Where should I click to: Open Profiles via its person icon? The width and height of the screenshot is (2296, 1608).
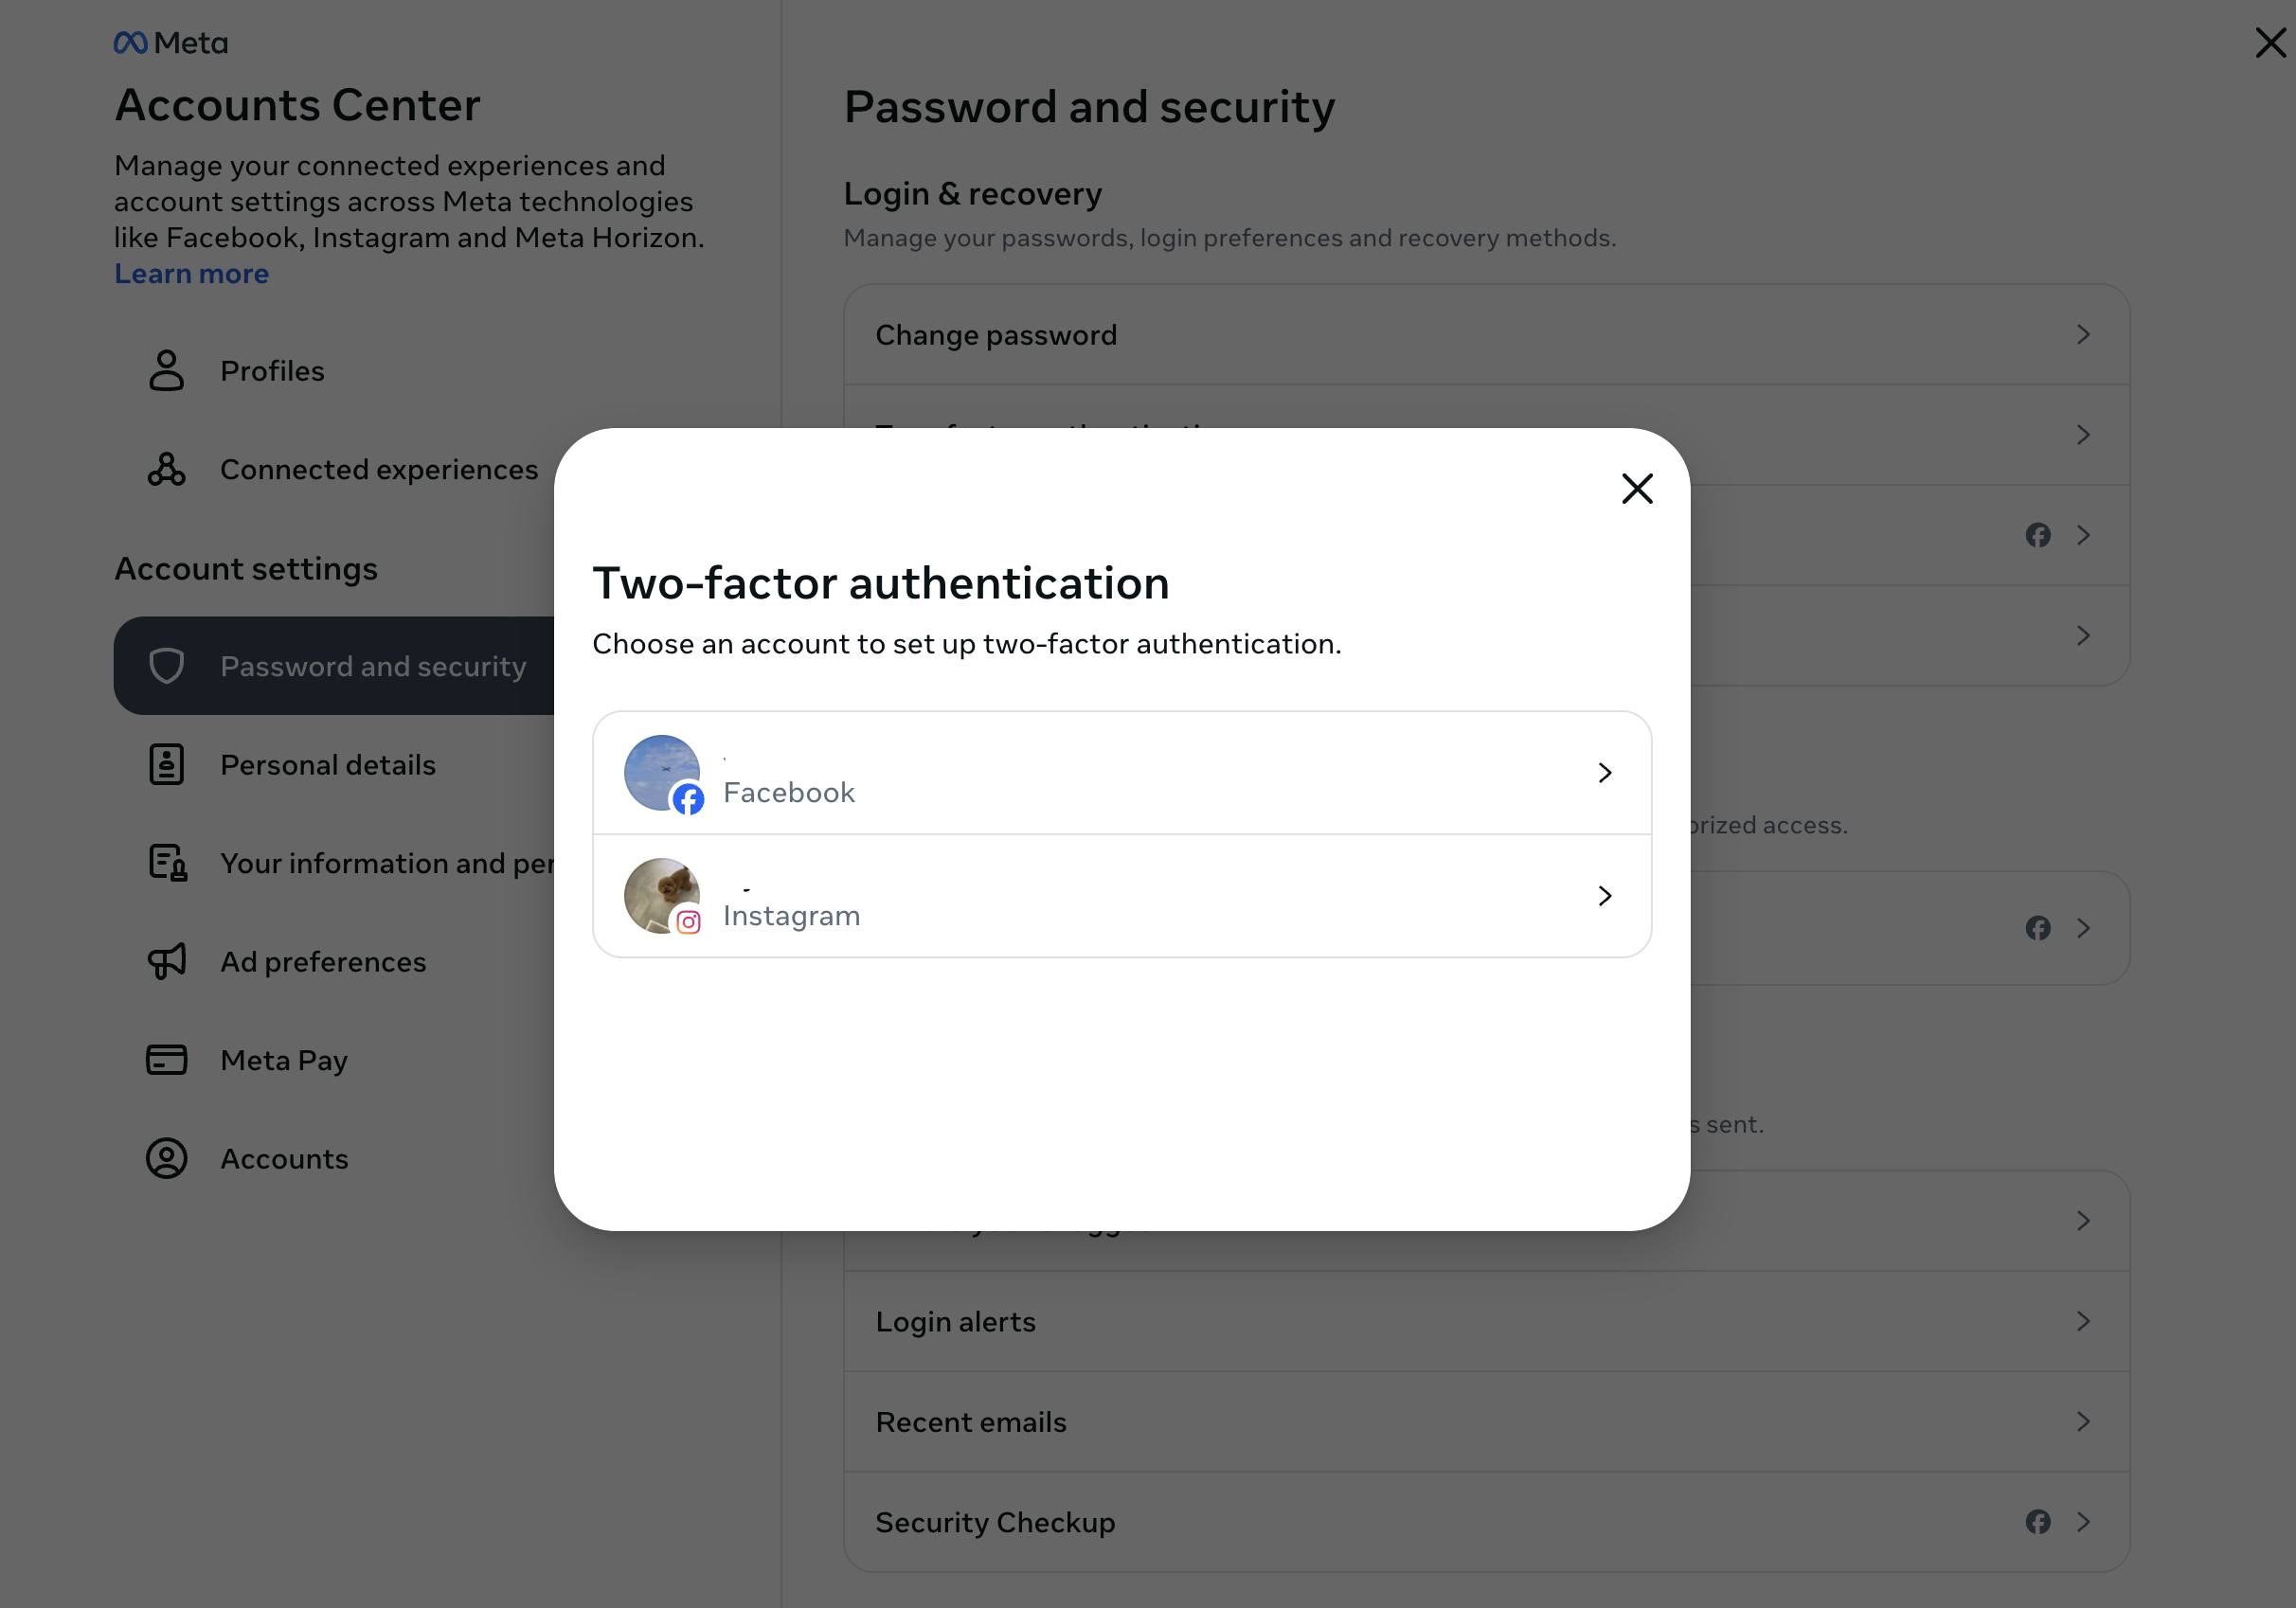[x=166, y=370]
